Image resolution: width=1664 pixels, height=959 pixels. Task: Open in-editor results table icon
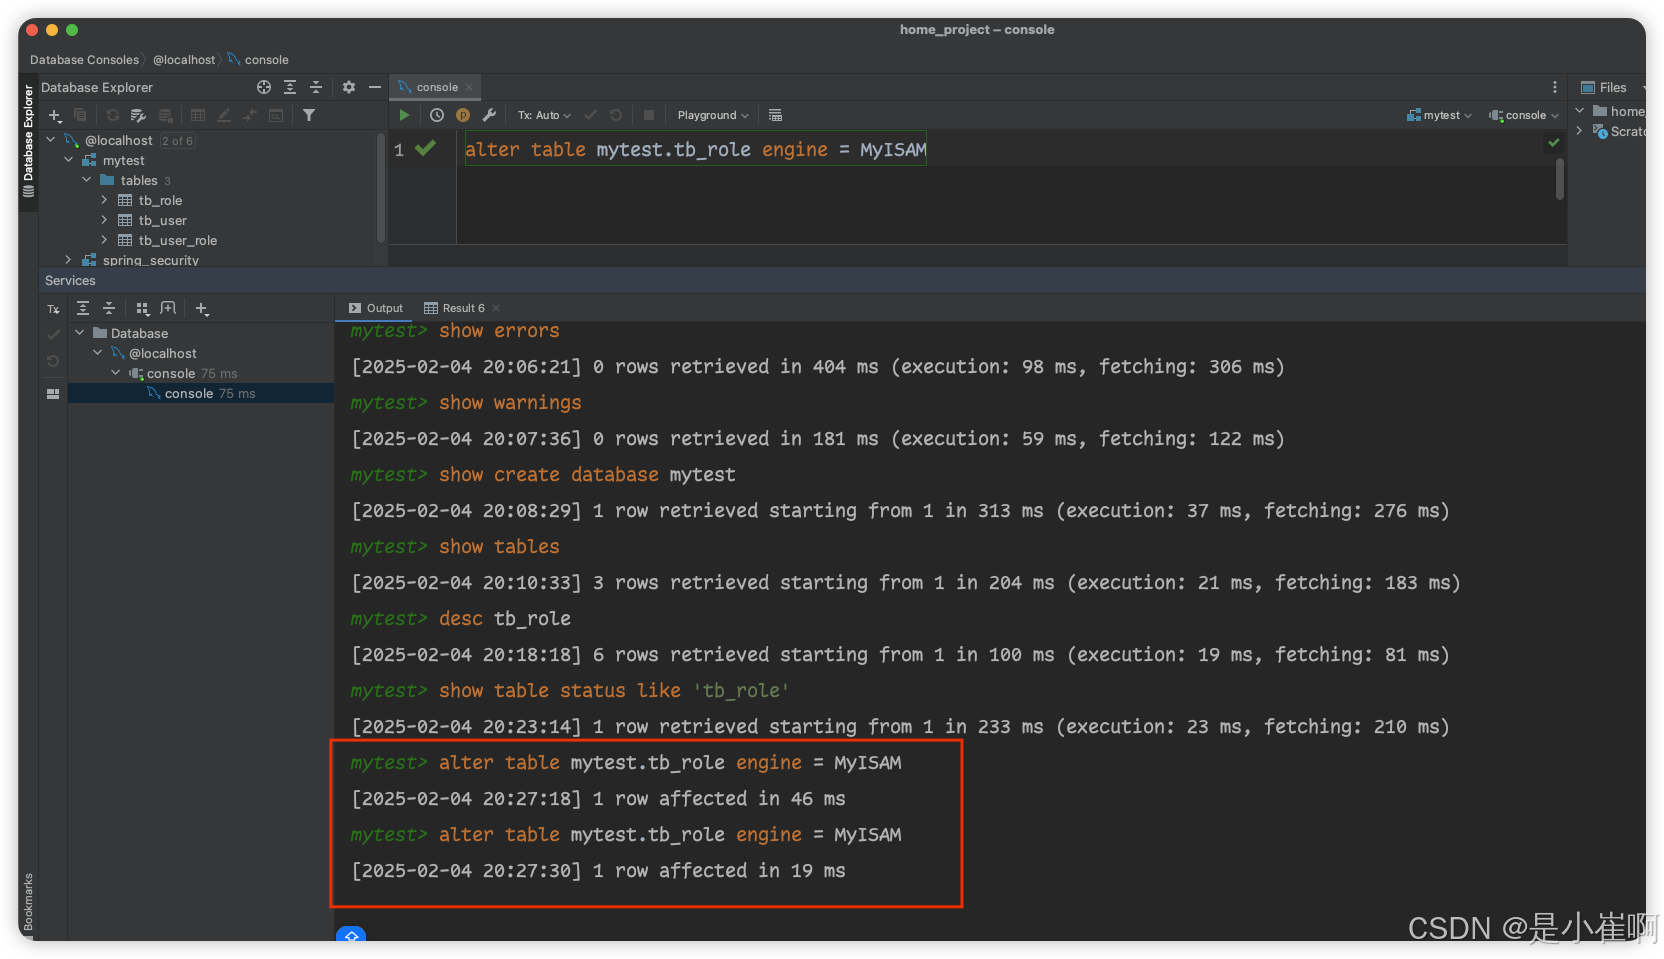click(x=775, y=115)
